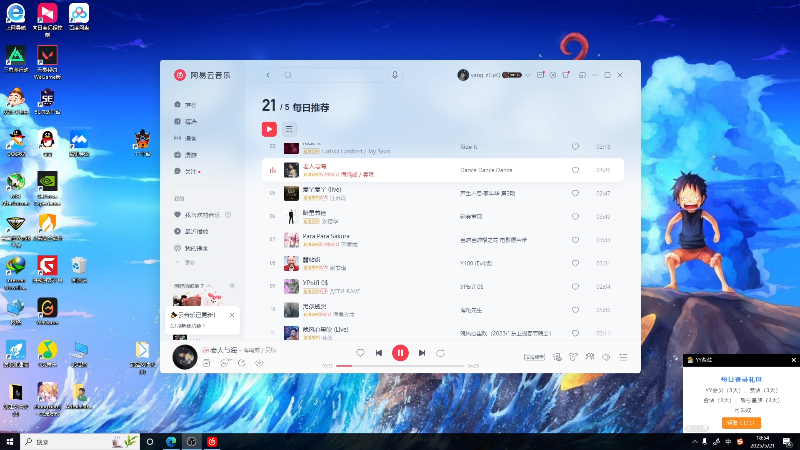Click add-to-playlist icon under the song title

point(207,363)
